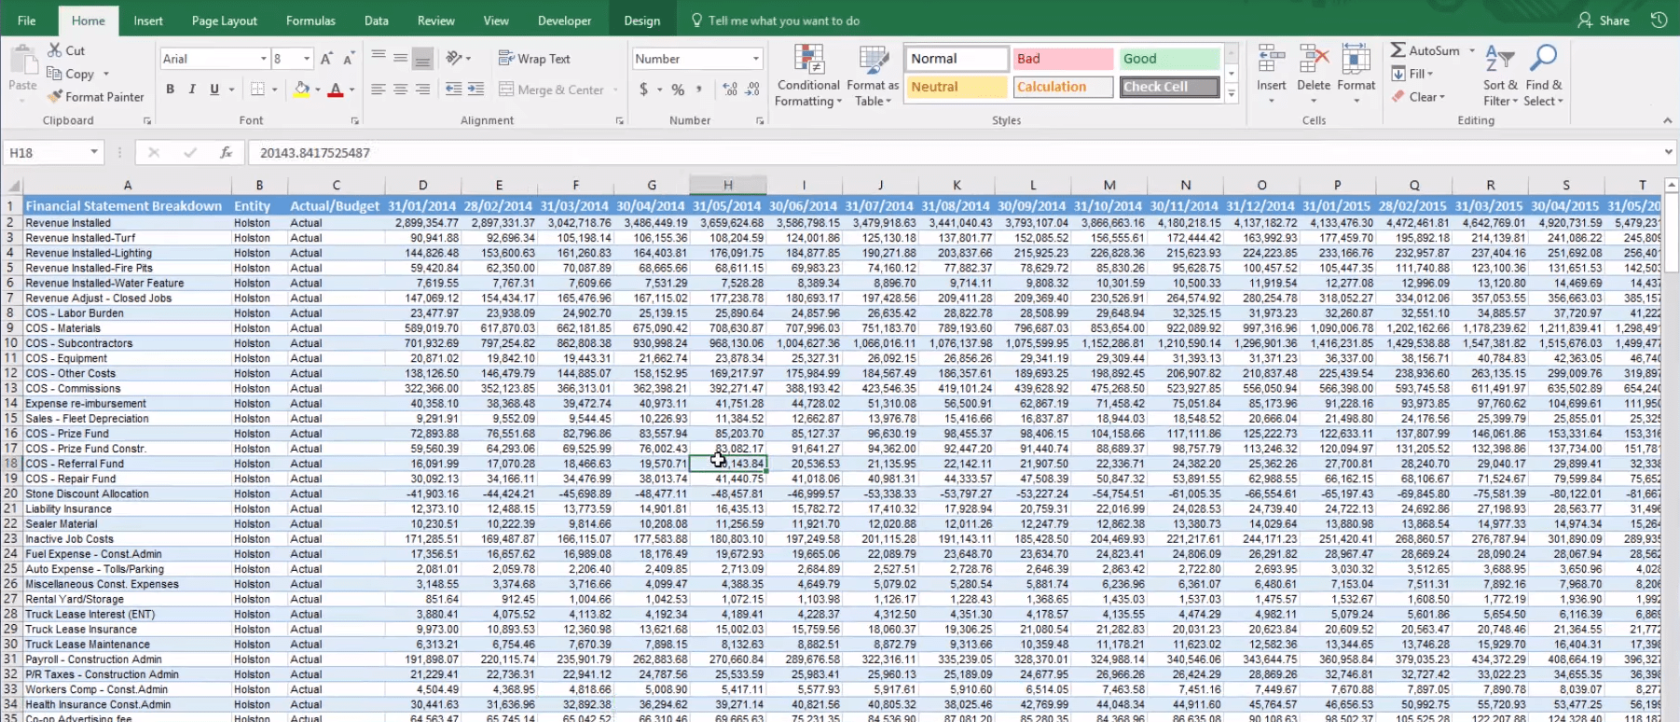1680x722 pixels.
Task: Apply Accounting dollar format
Action: (643, 89)
